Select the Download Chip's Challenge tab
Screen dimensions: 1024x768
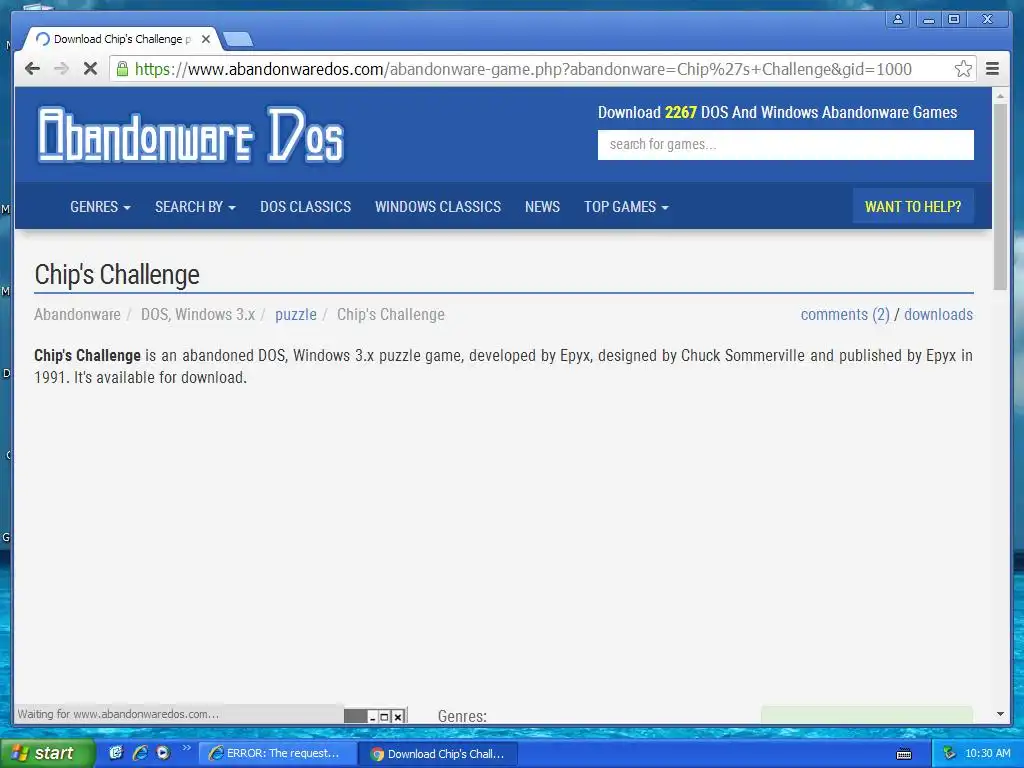point(121,39)
